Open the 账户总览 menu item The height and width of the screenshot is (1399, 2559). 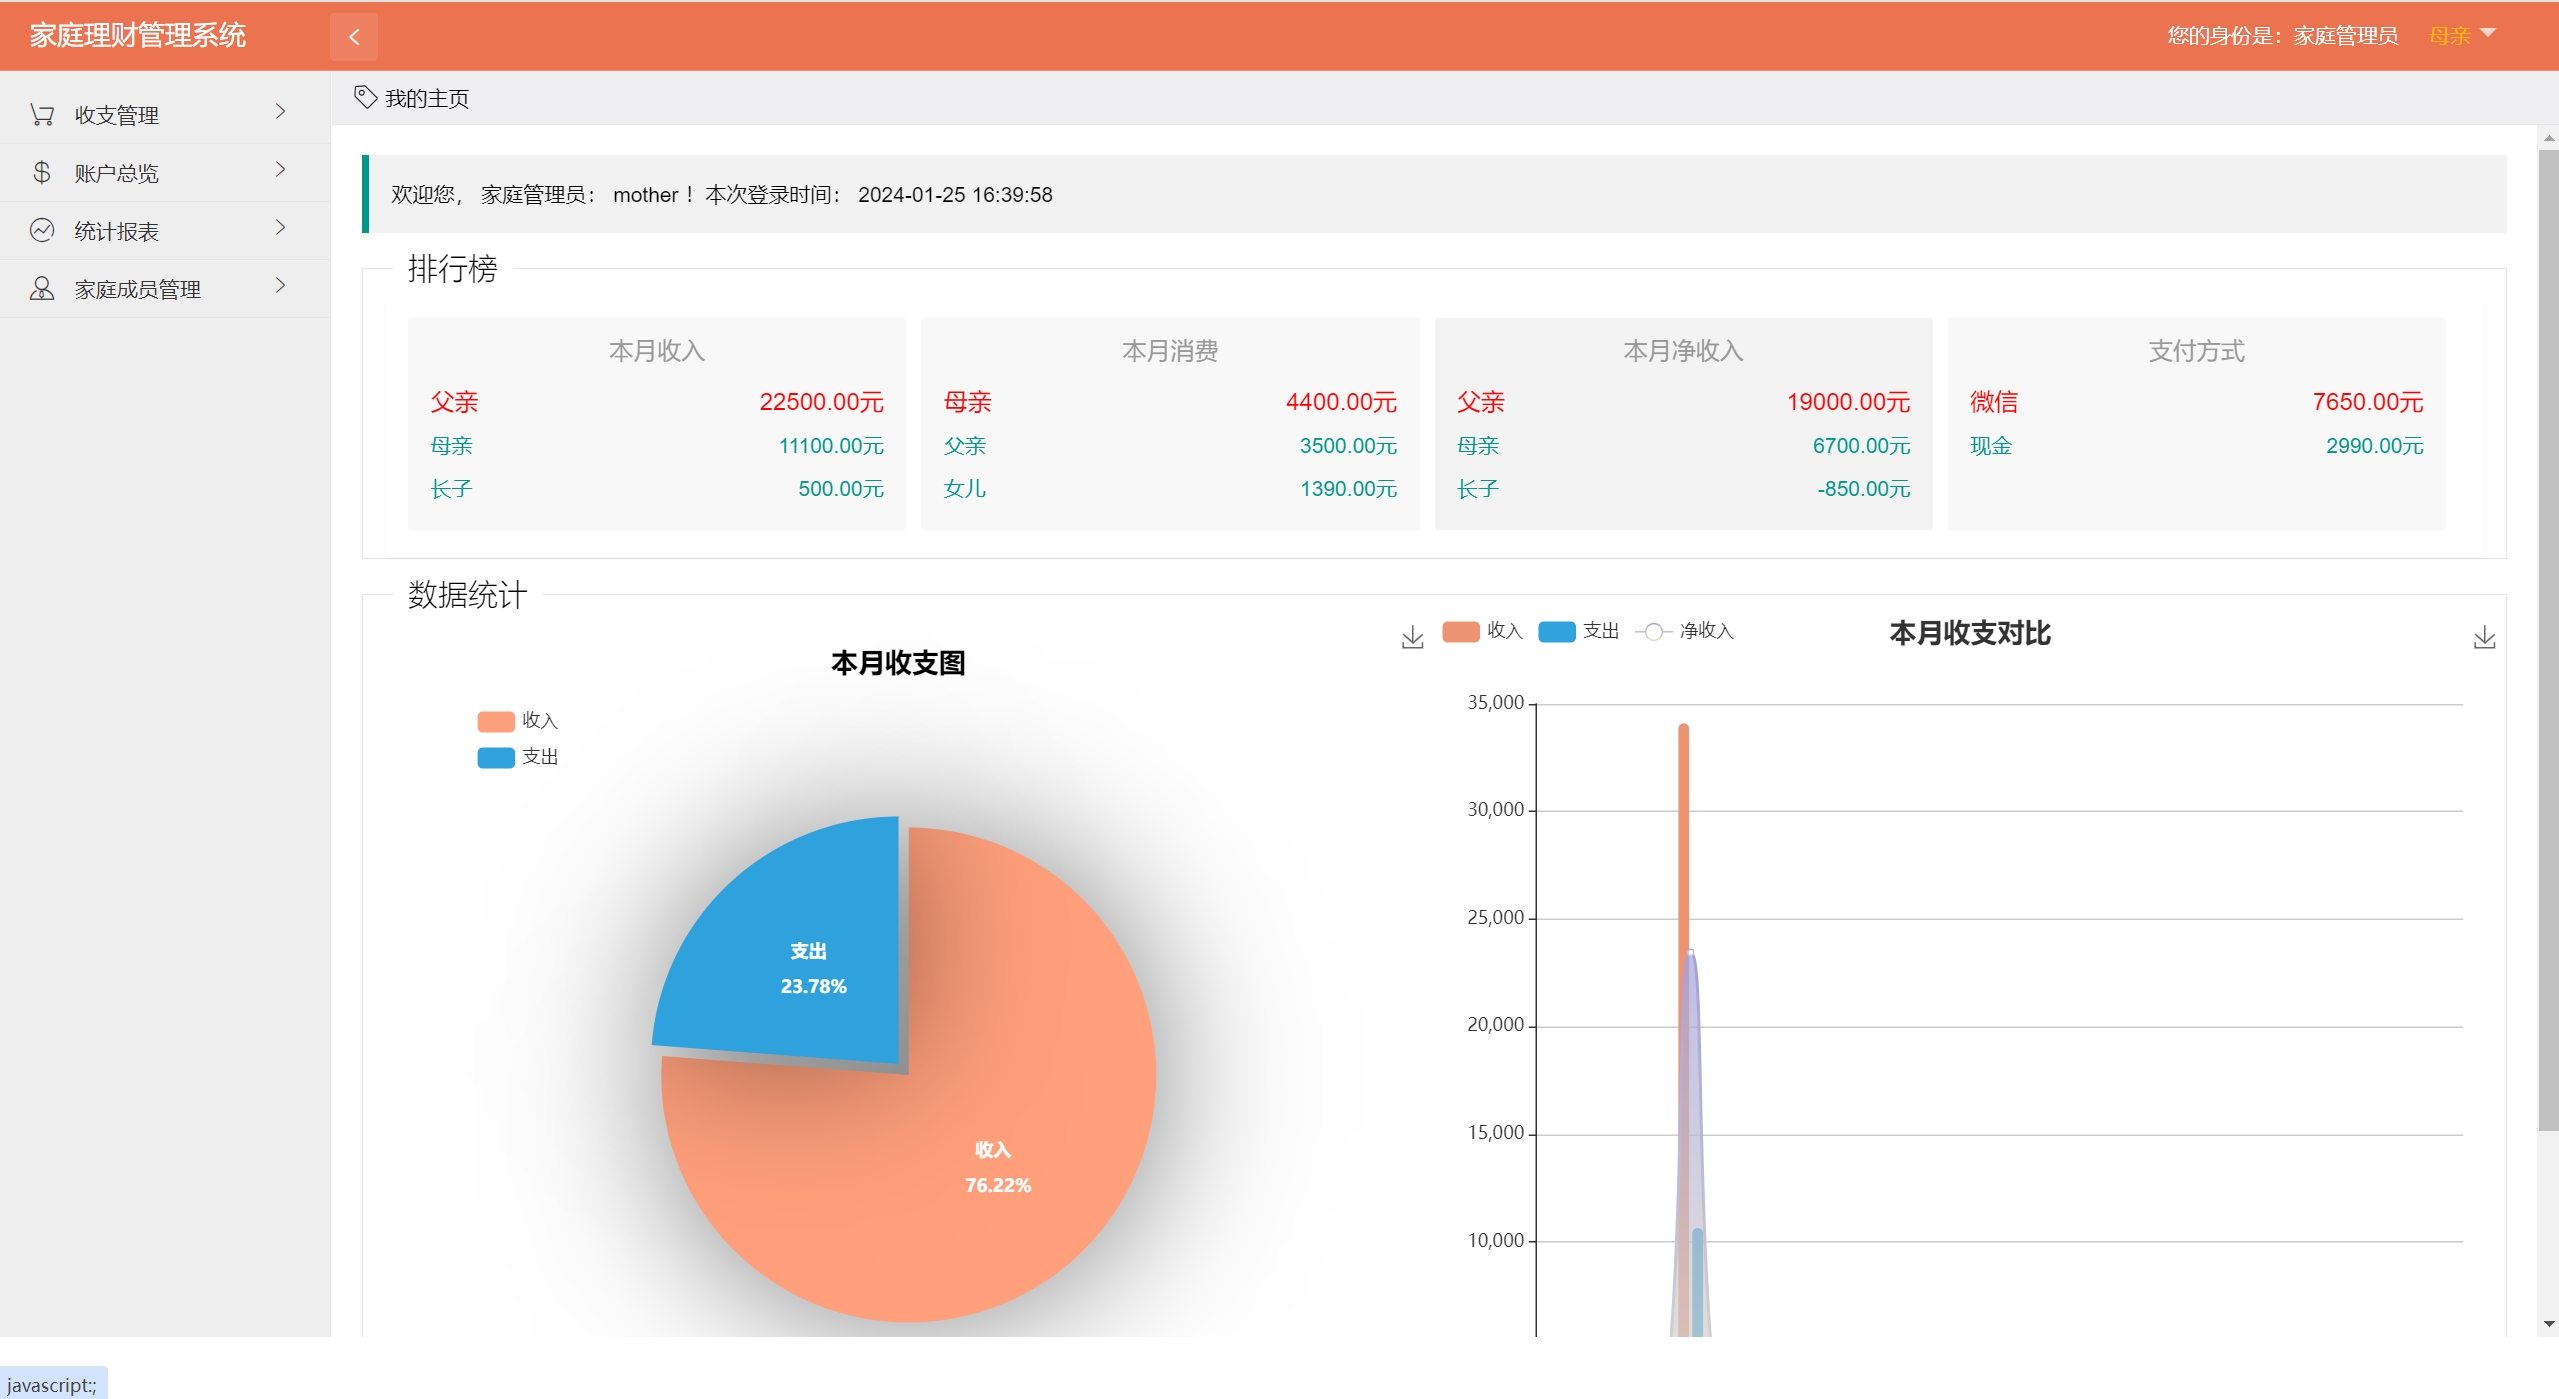pos(117,174)
